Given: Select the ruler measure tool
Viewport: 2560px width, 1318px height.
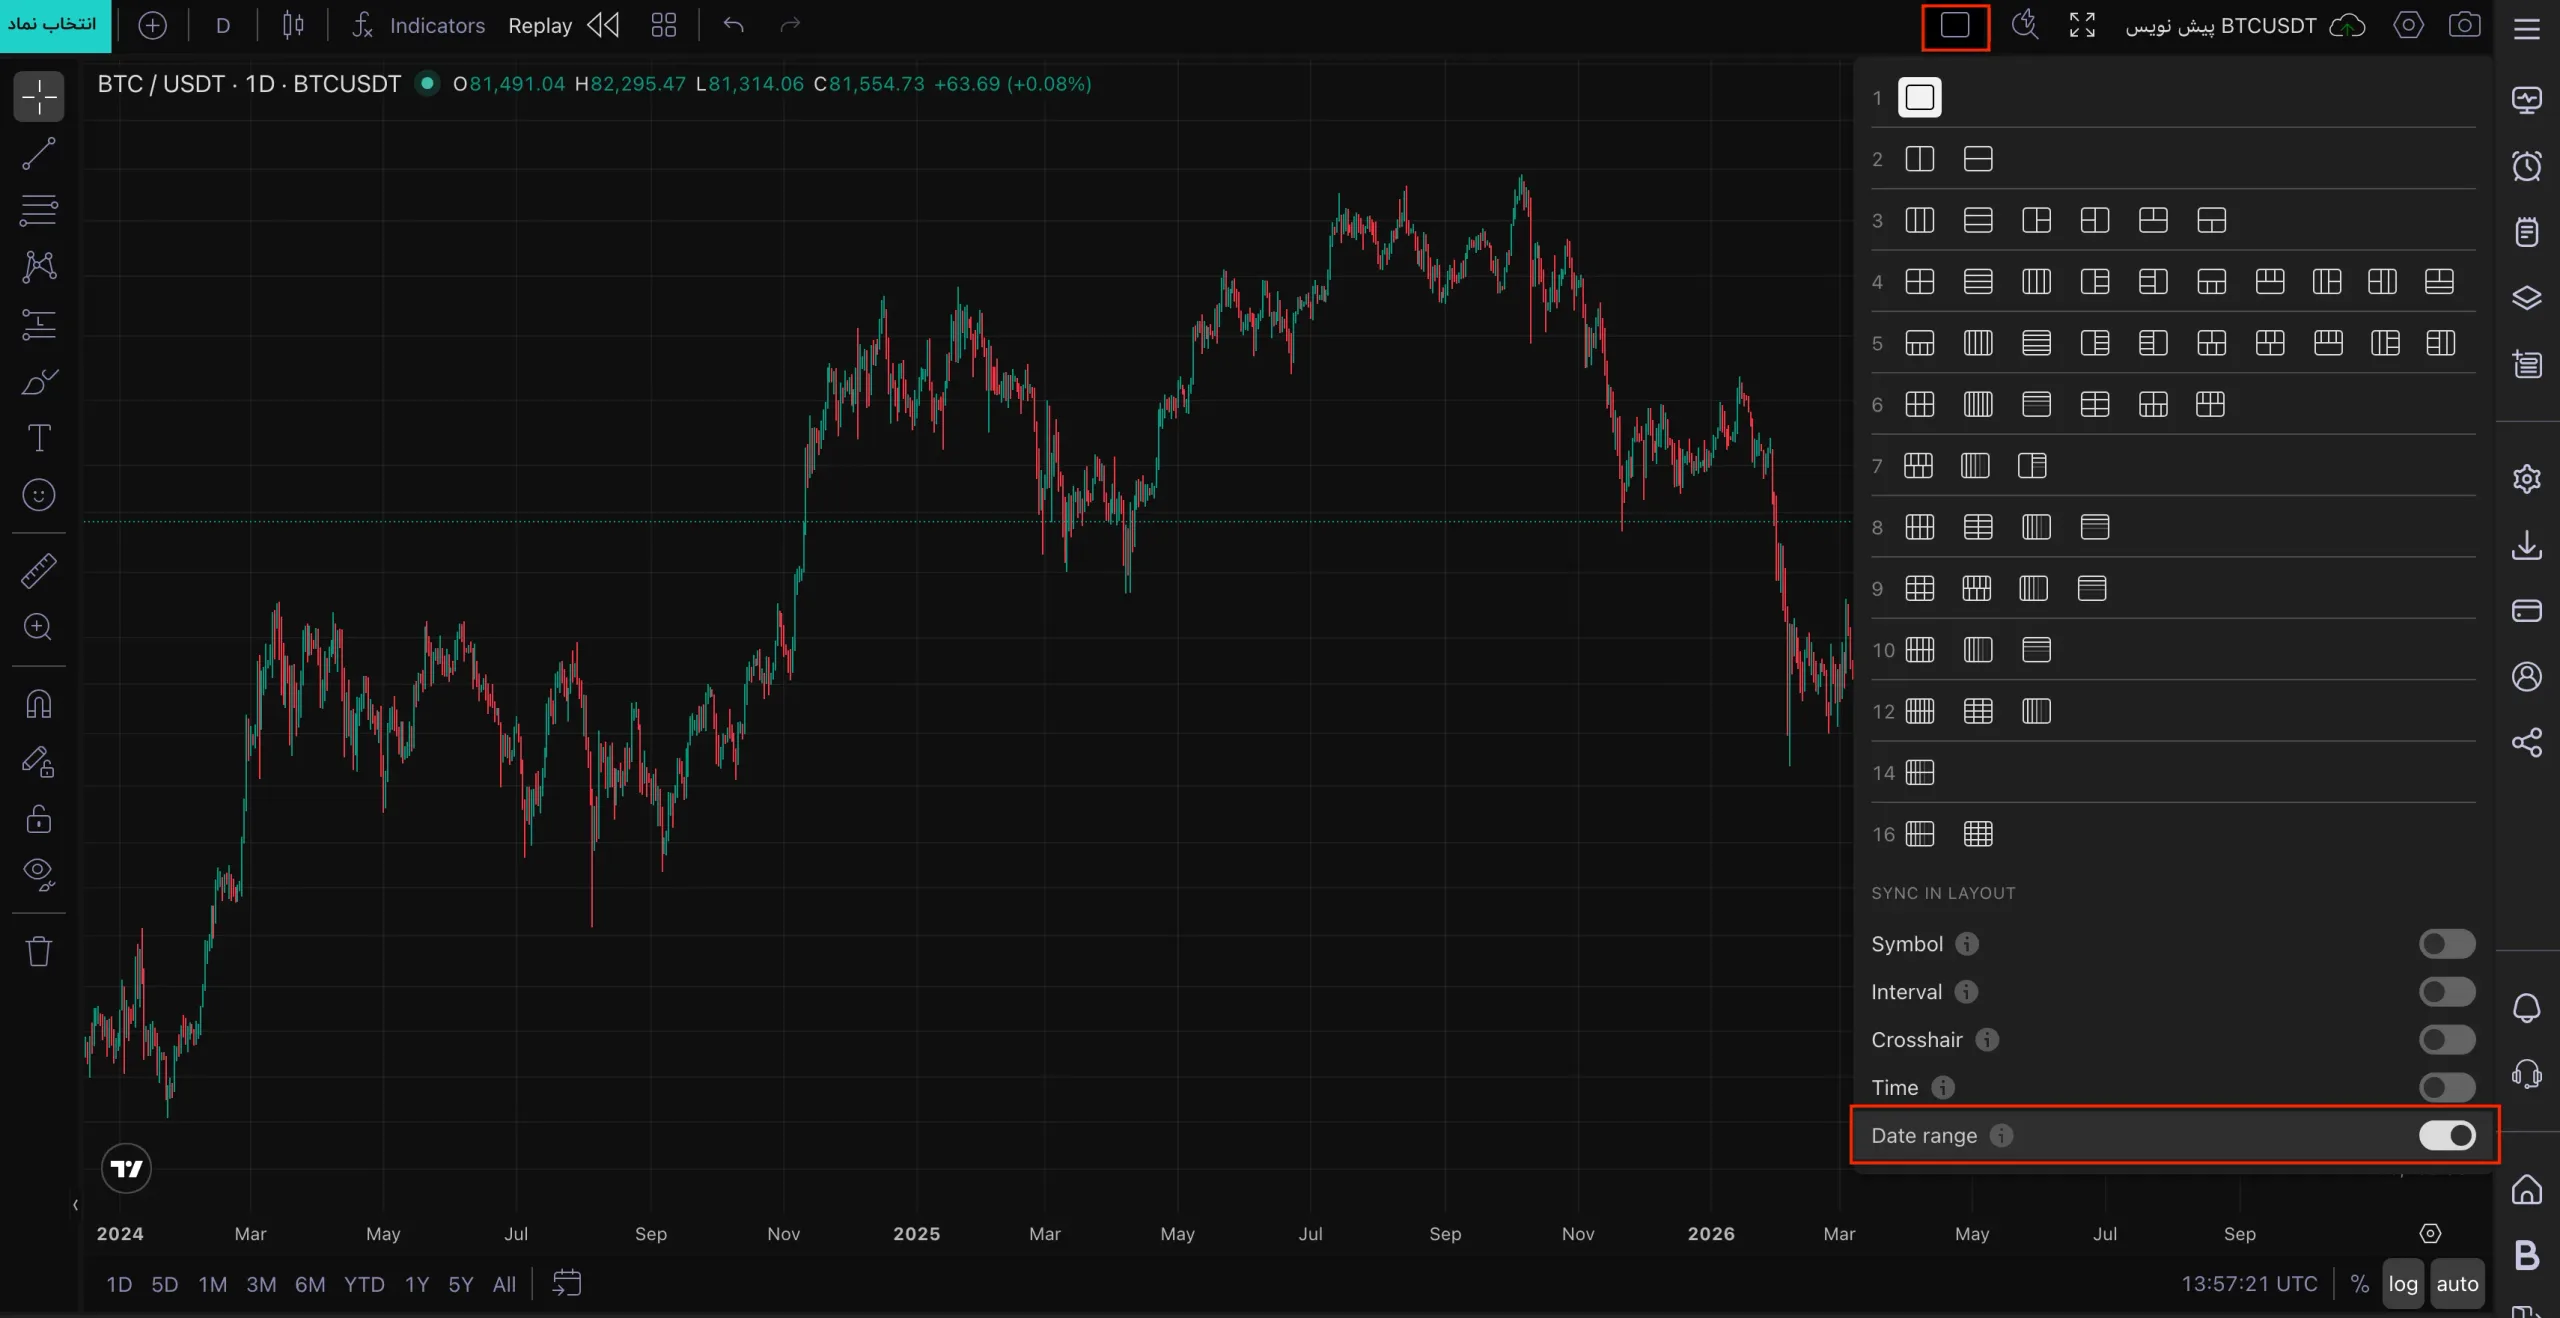Looking at the screenshot, I should click(39, 570).
